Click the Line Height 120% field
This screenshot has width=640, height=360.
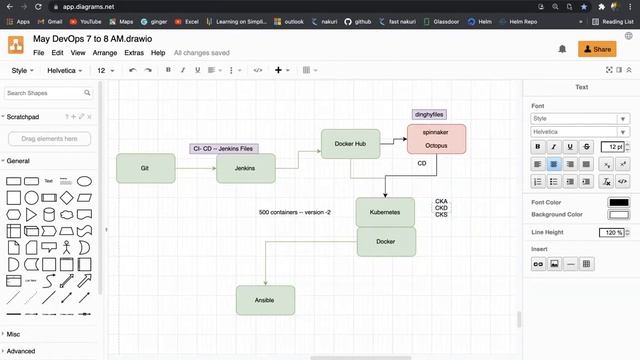click(611, 232)
